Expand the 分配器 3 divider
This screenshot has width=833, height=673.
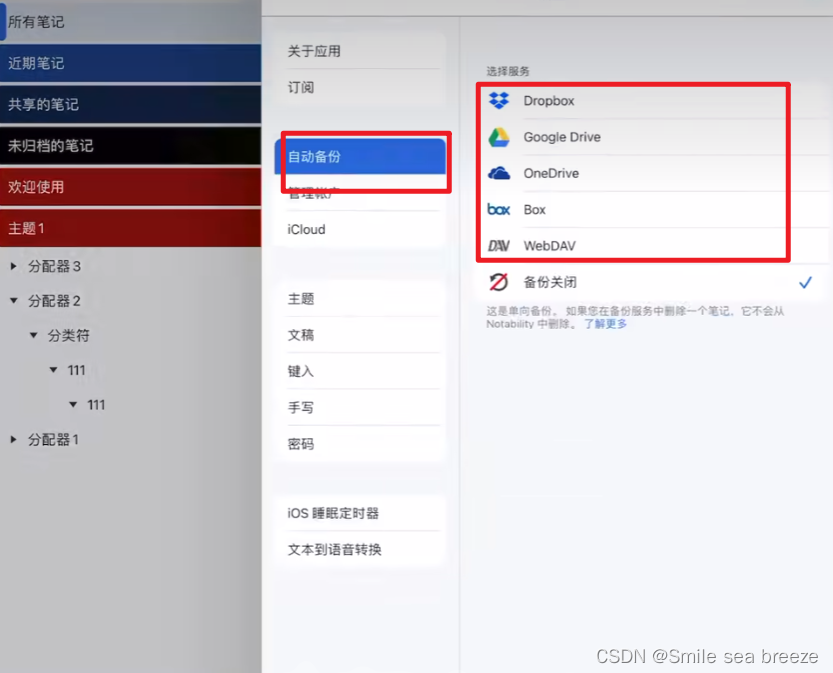14,266
